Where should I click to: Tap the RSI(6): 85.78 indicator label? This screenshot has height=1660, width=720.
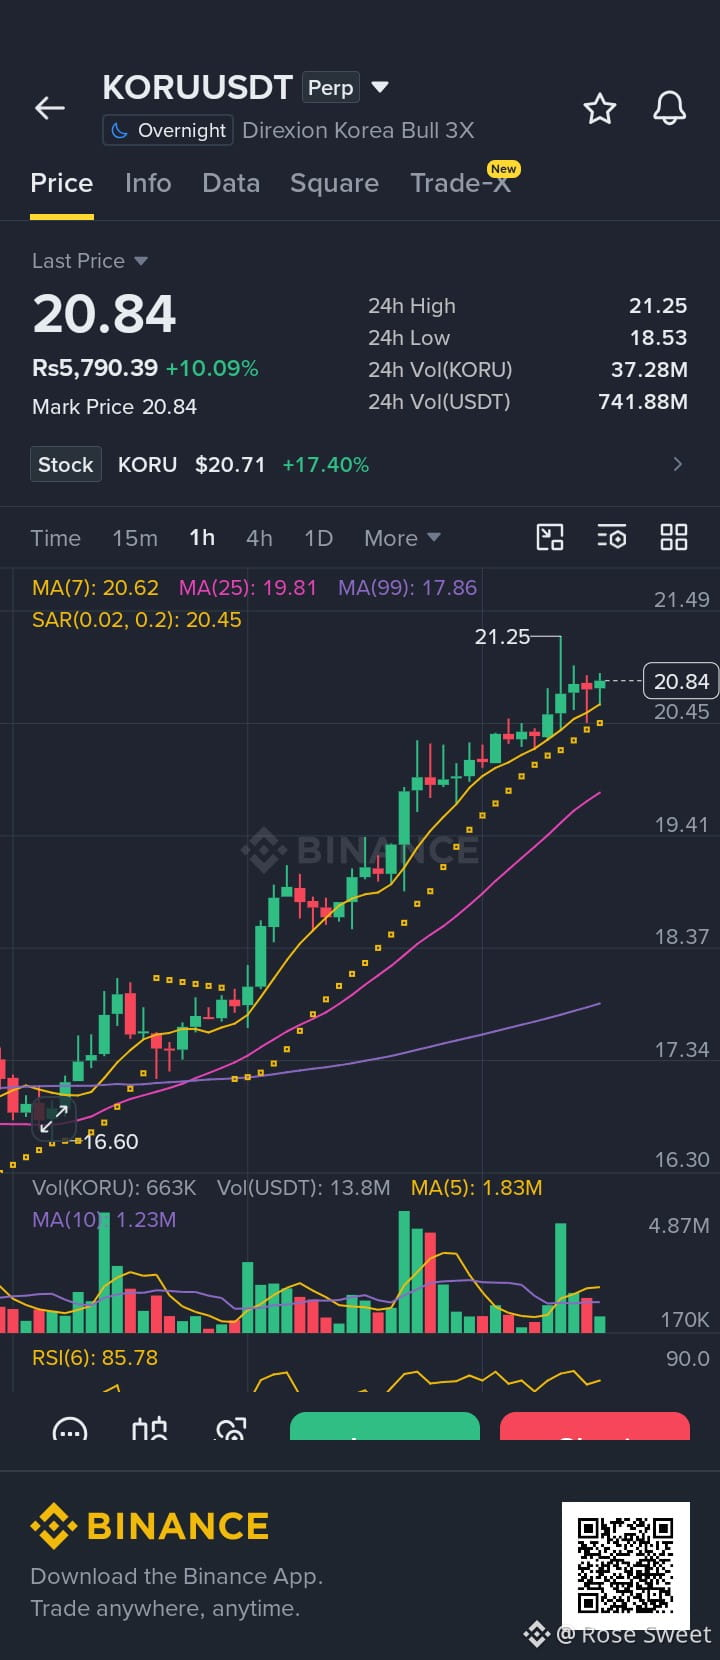[x=95, y=1358]
